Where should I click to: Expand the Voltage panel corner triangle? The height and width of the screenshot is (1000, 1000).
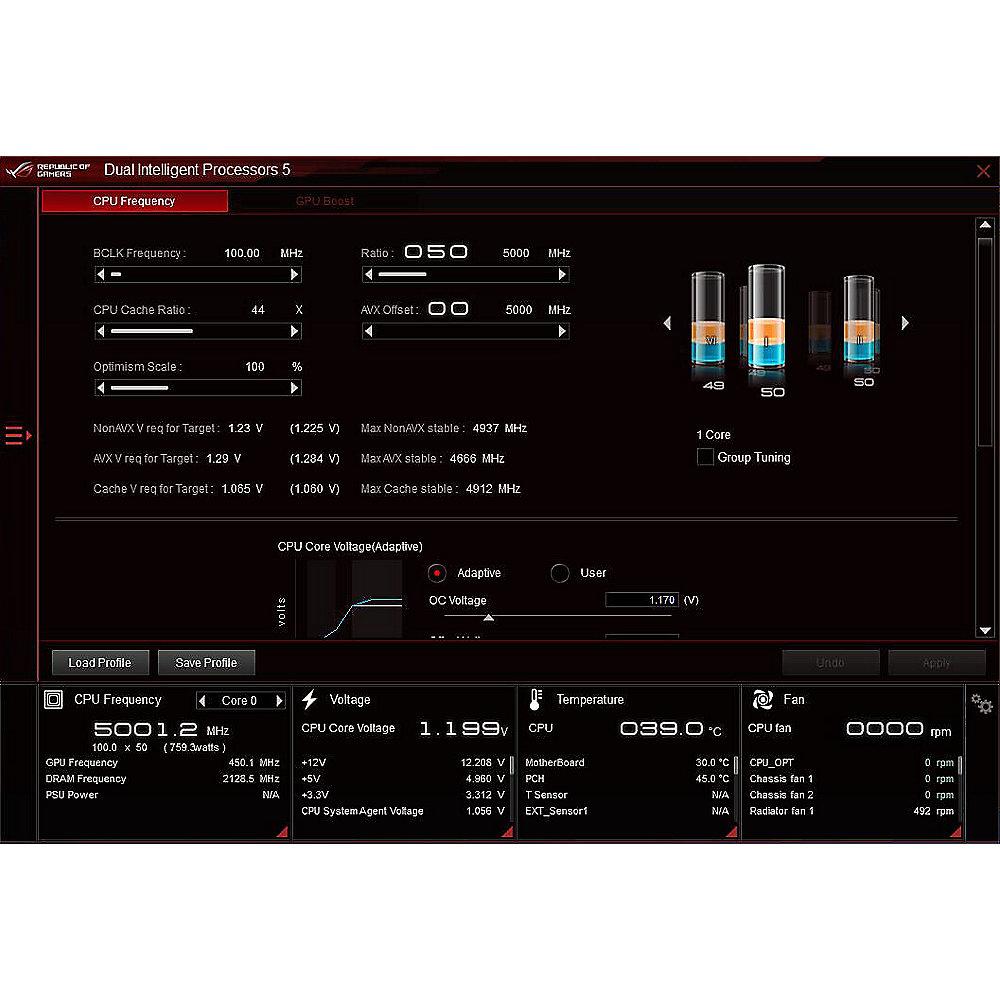tap(507, 831)
